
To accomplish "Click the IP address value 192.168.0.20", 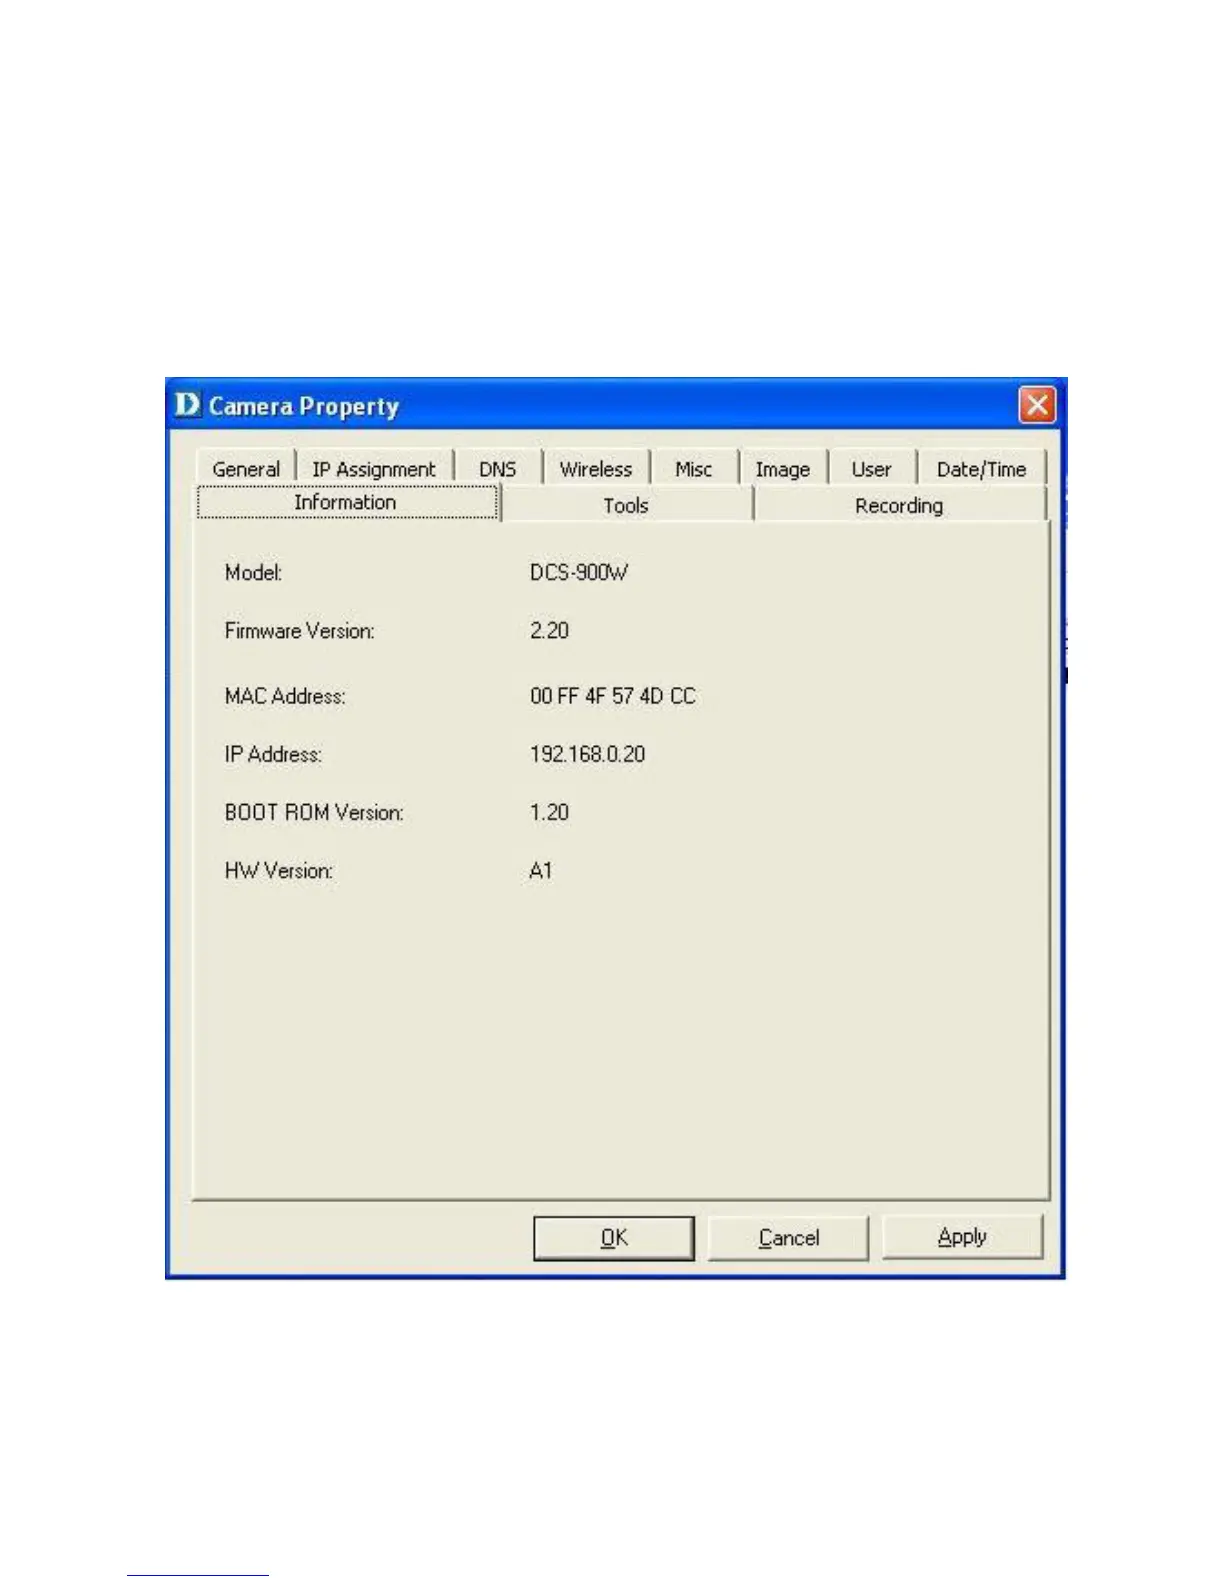I will [587, 754].
